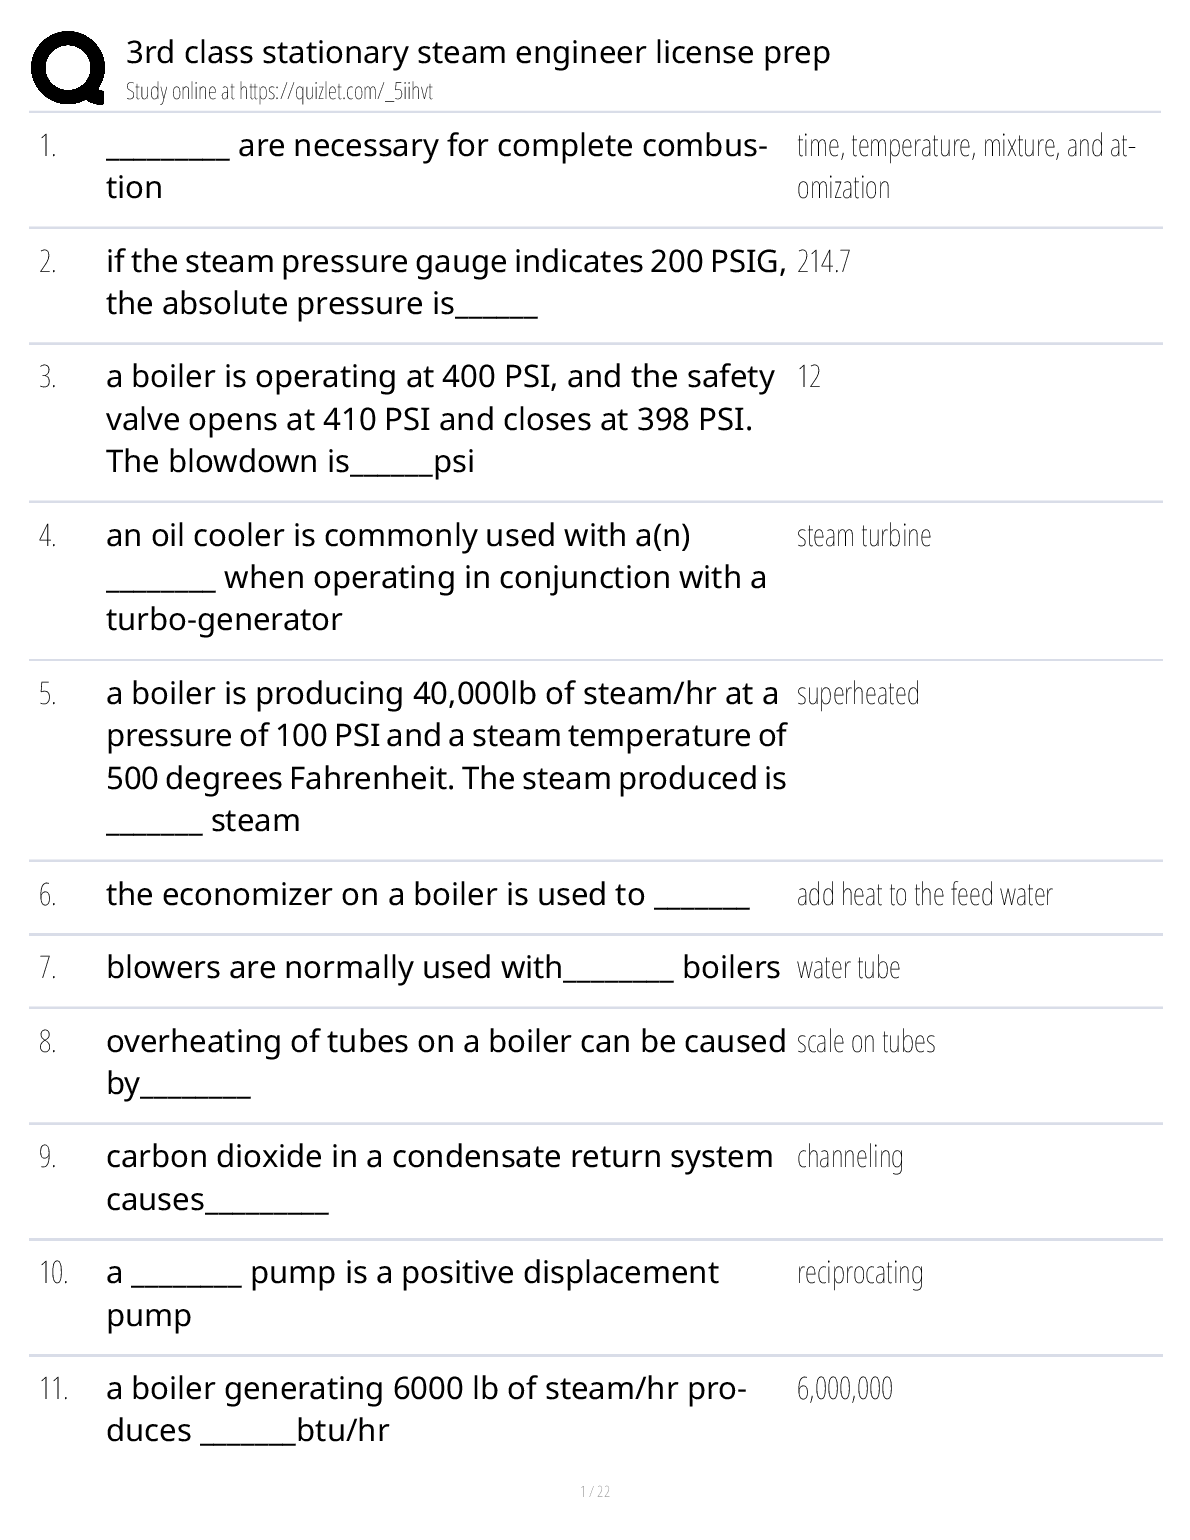Click the answer 'superheated'
This screenshot has width=1190, height=1540.
pos(858,694)
